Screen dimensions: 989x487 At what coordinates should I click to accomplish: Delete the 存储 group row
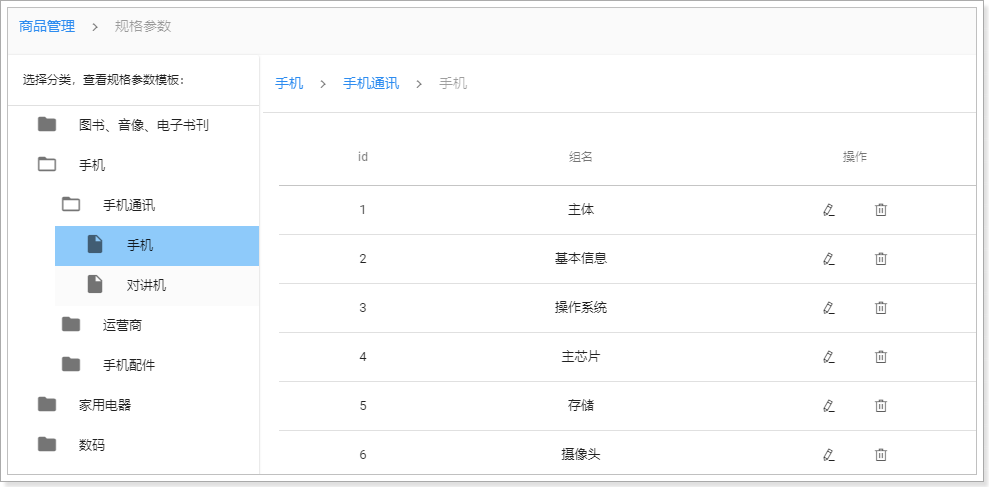[881, 406]
